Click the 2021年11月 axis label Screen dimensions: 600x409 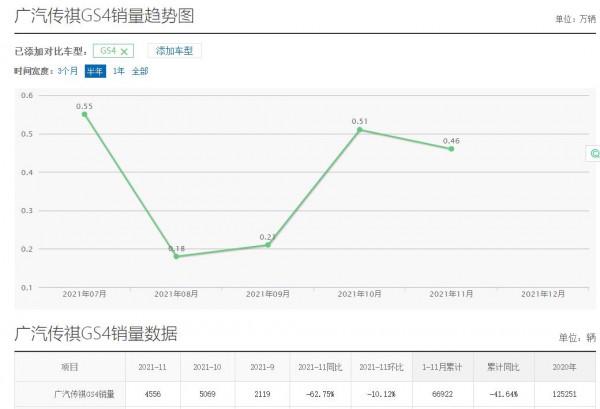tap(452, 294)
